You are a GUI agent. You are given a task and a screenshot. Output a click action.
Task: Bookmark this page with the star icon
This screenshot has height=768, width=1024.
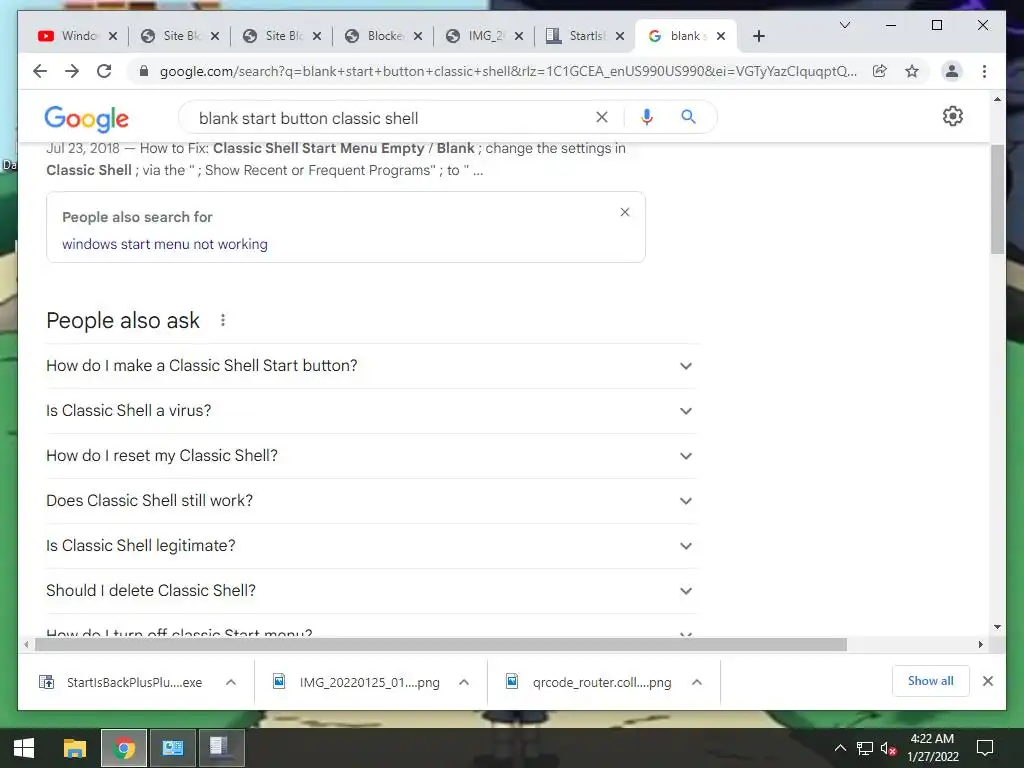pyautogui.click(x=912, y=71)
